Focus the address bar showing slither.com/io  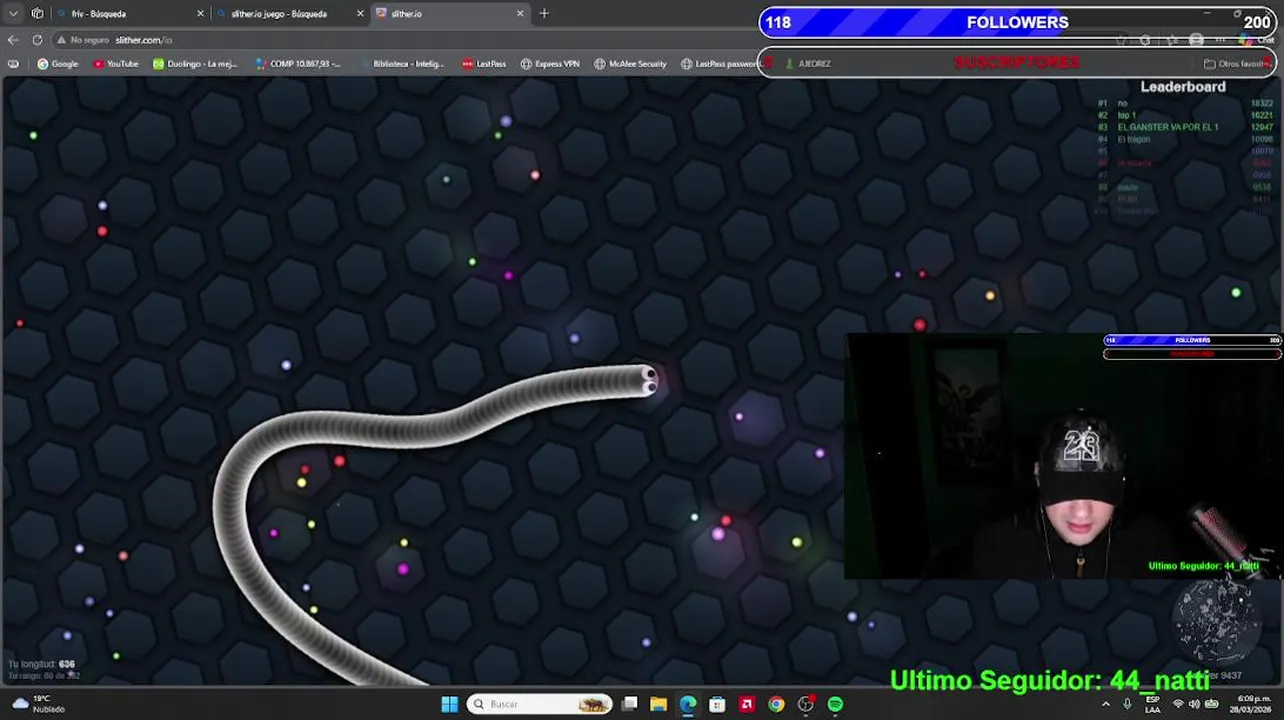coord(143,40)
